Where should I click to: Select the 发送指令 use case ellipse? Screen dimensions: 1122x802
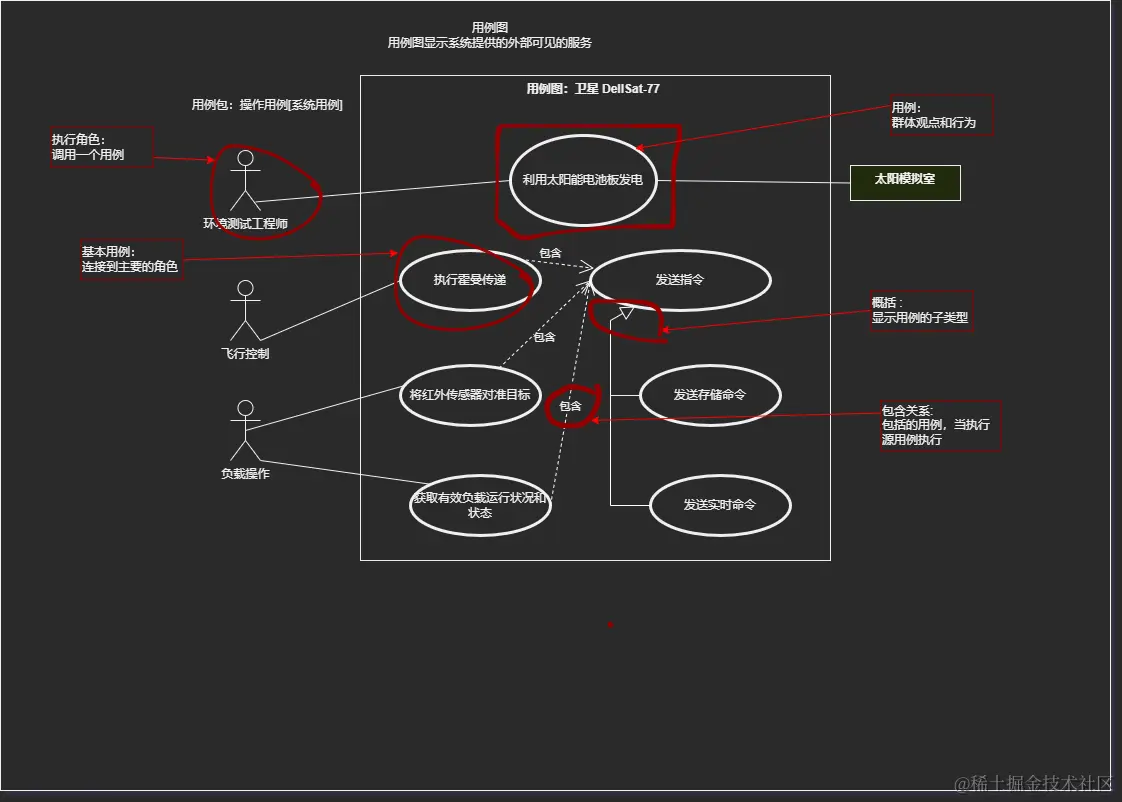[x=681, y=280]
